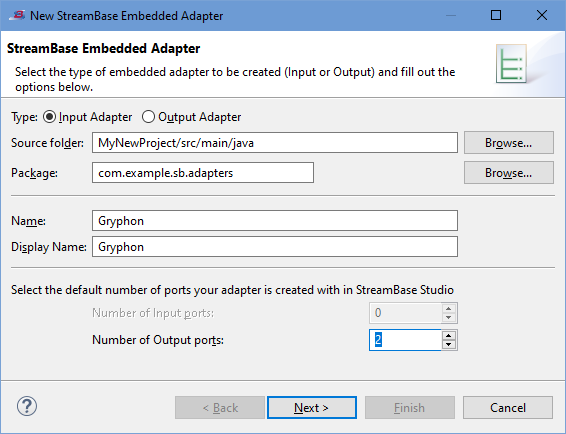The image size is (566, 434).
Task: Cancel the adapter wizard
Action: 508,408
